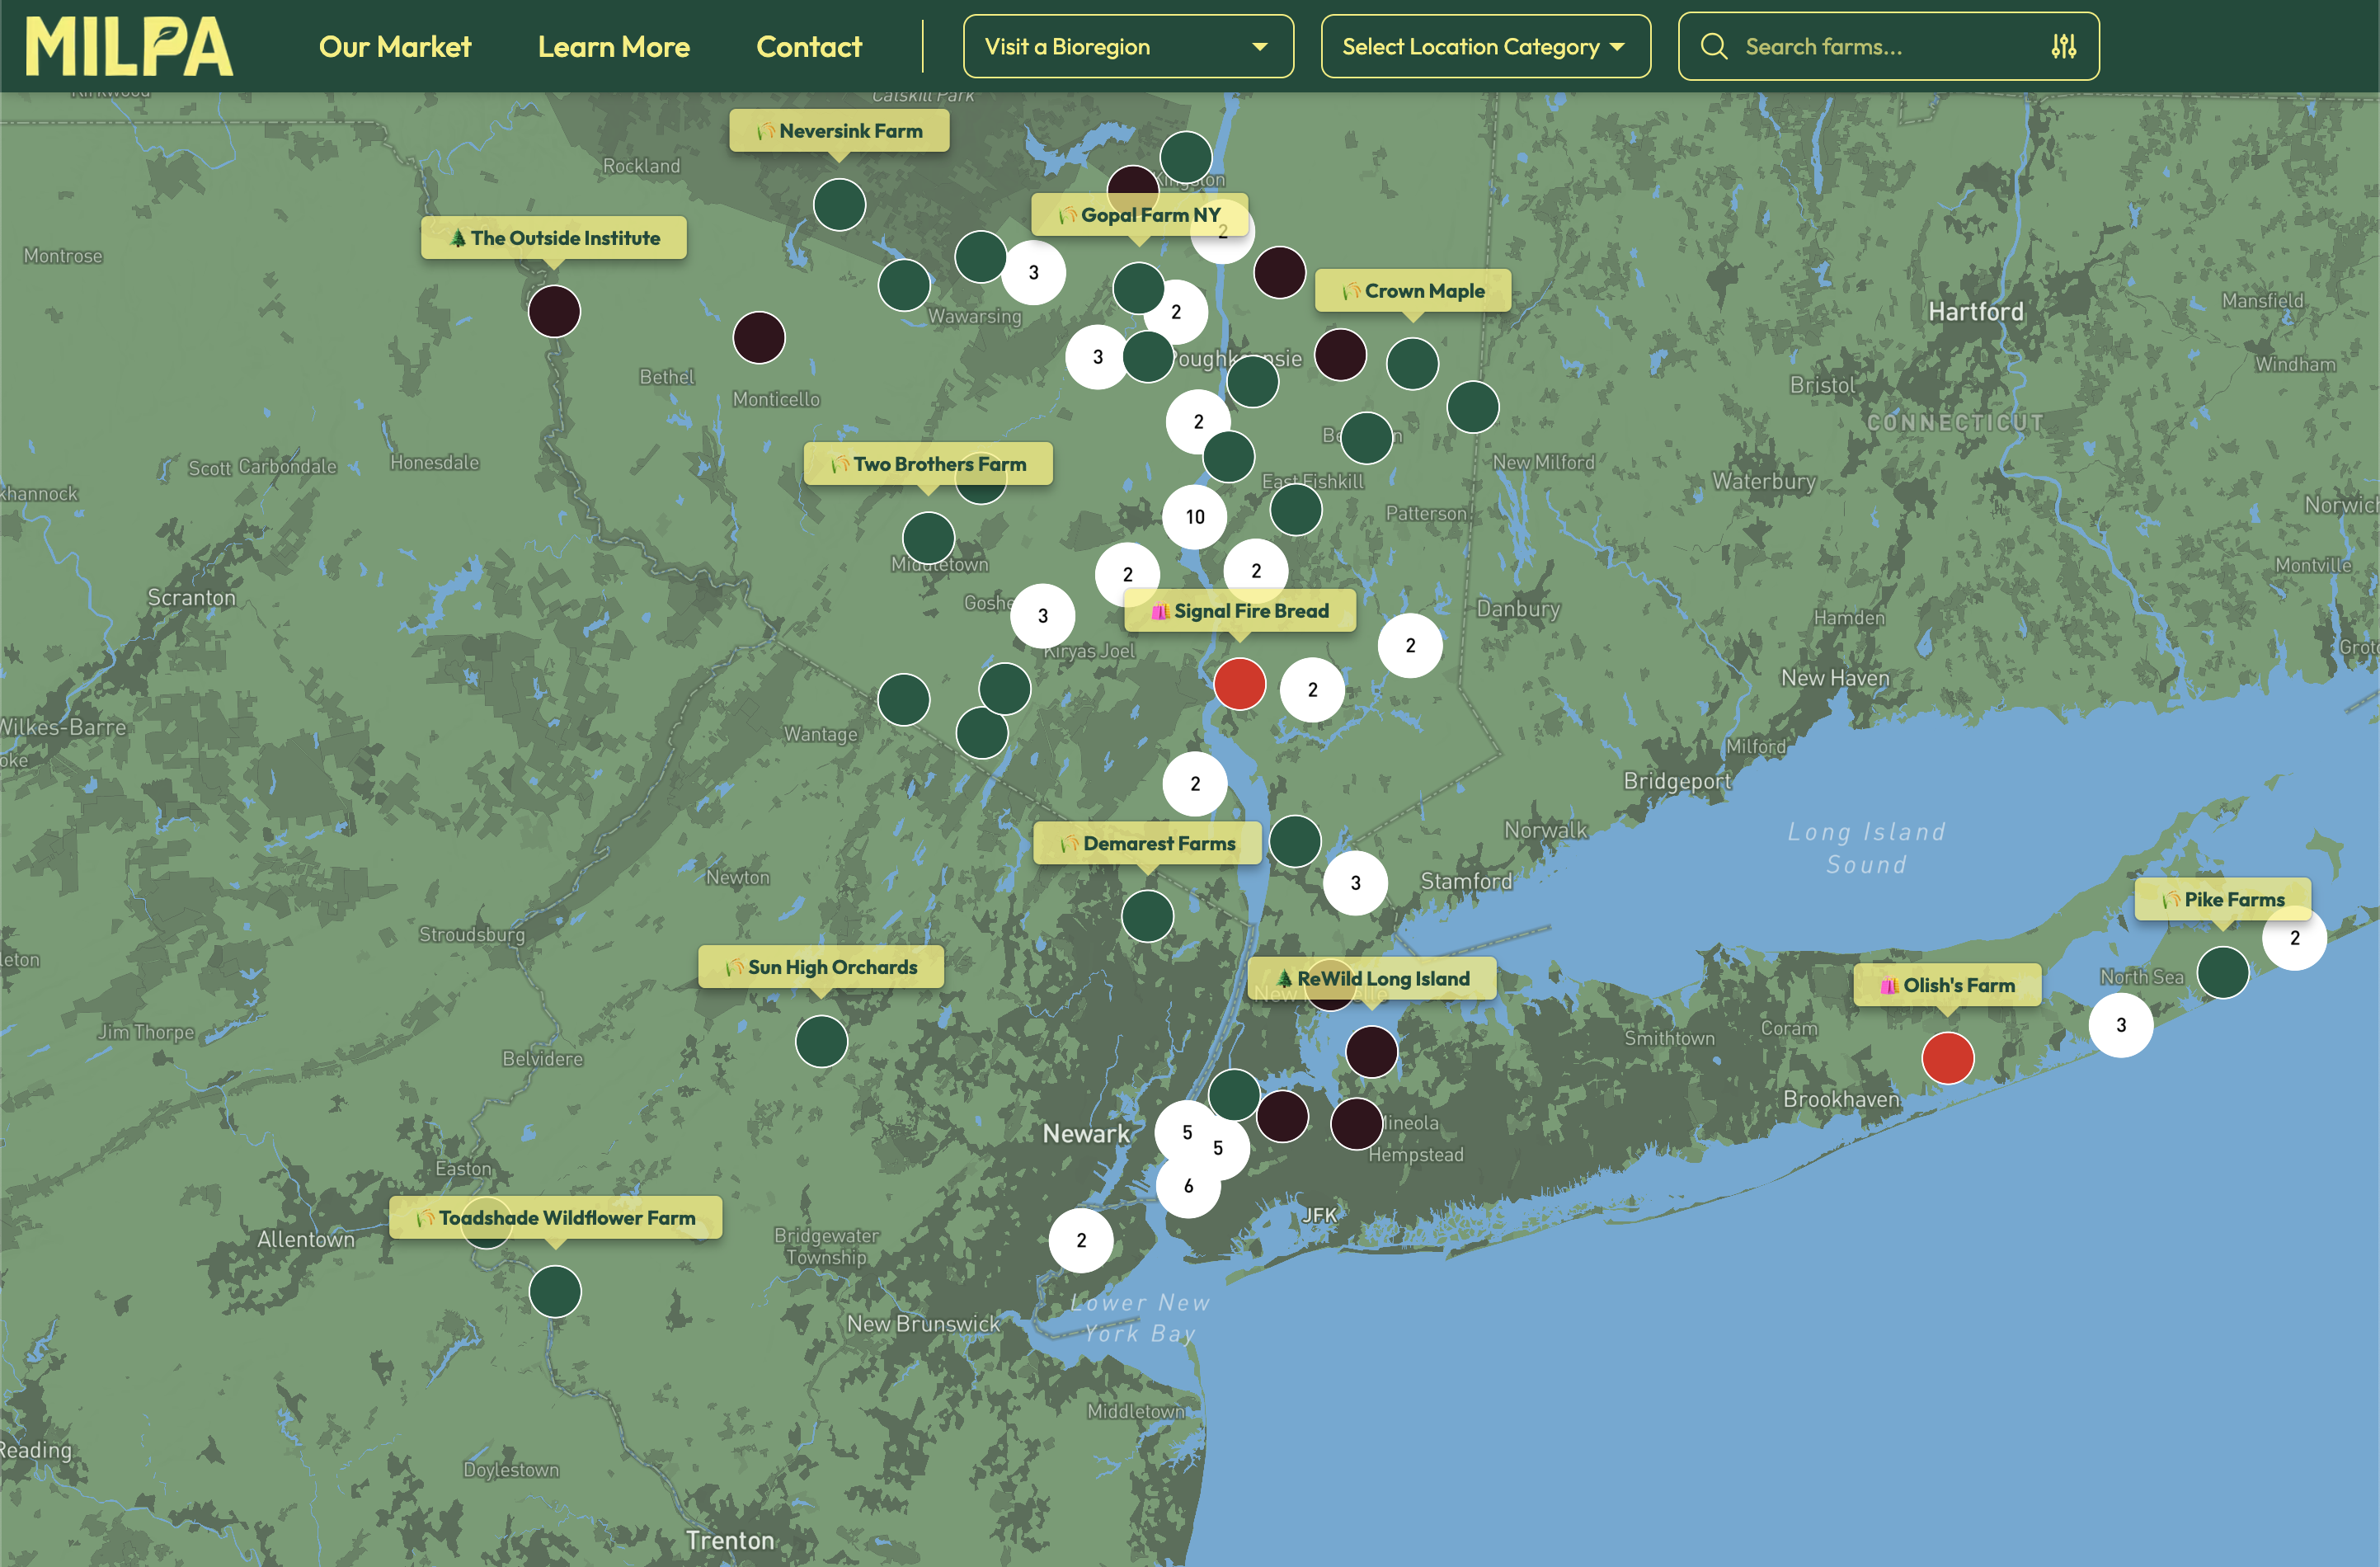This screenshot has width=2380, height=1567.
Task: Click the search magnifier icon
Action: (1713, 46)
